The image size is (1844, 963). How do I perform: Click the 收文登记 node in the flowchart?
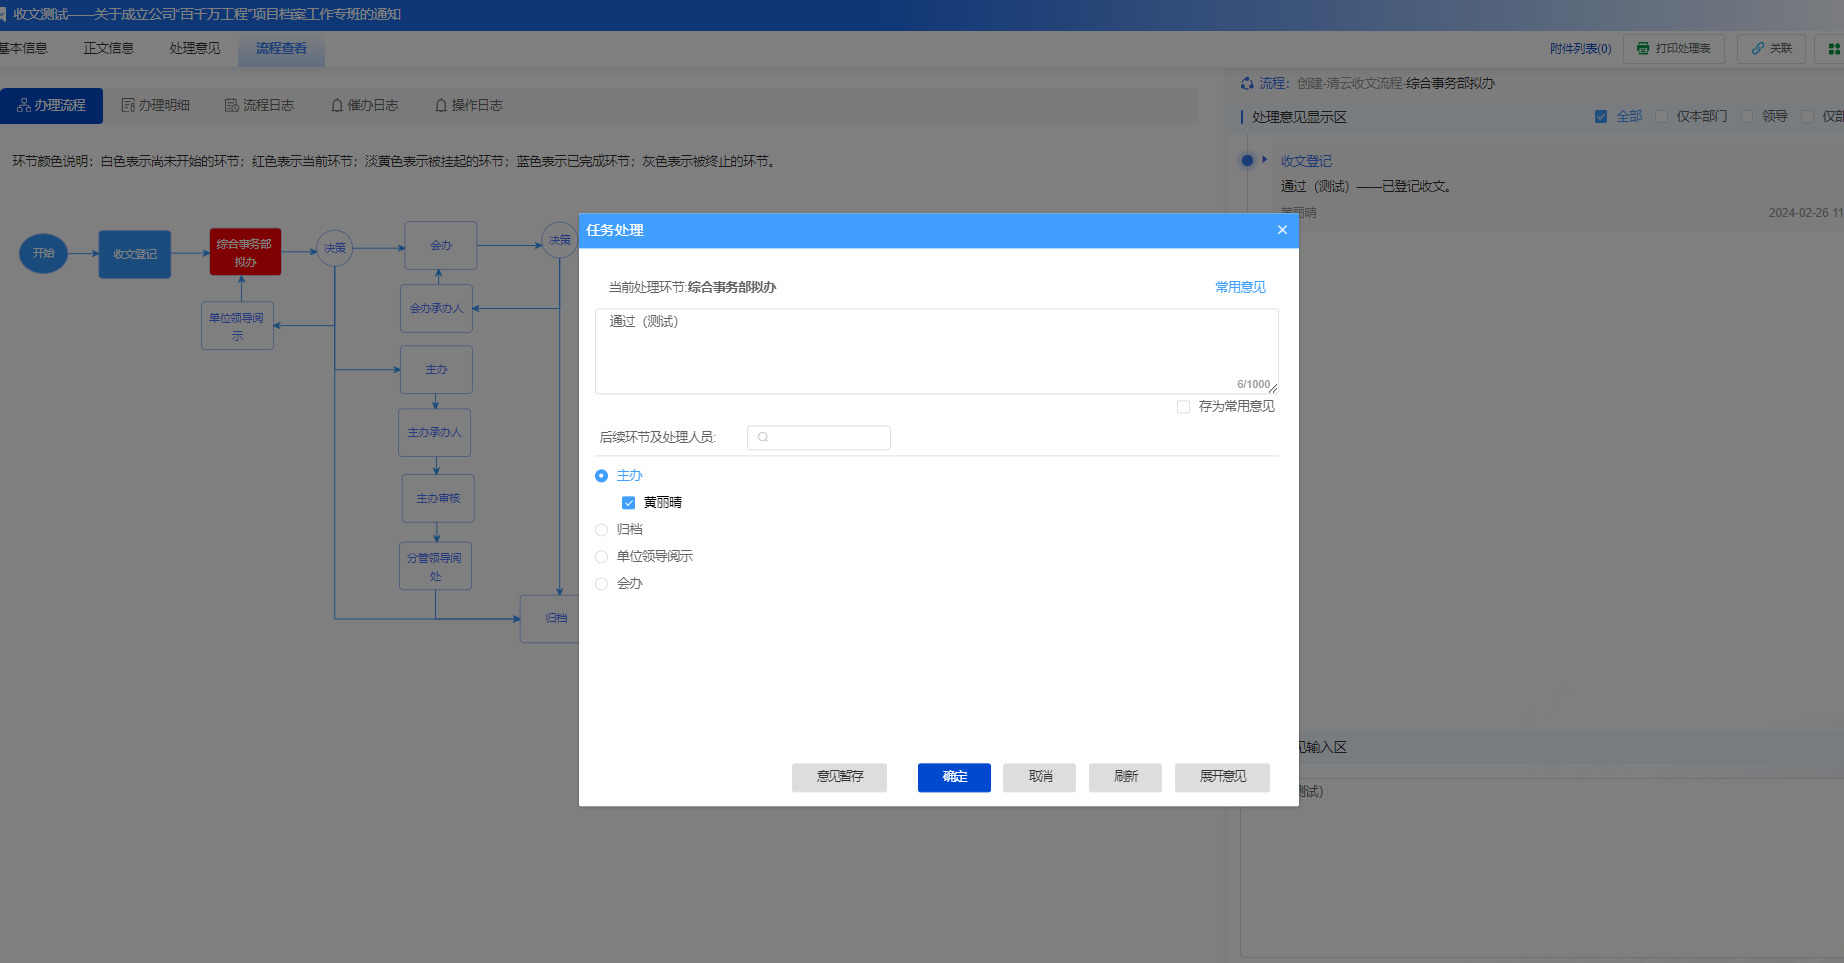click(x=135, y=254)
